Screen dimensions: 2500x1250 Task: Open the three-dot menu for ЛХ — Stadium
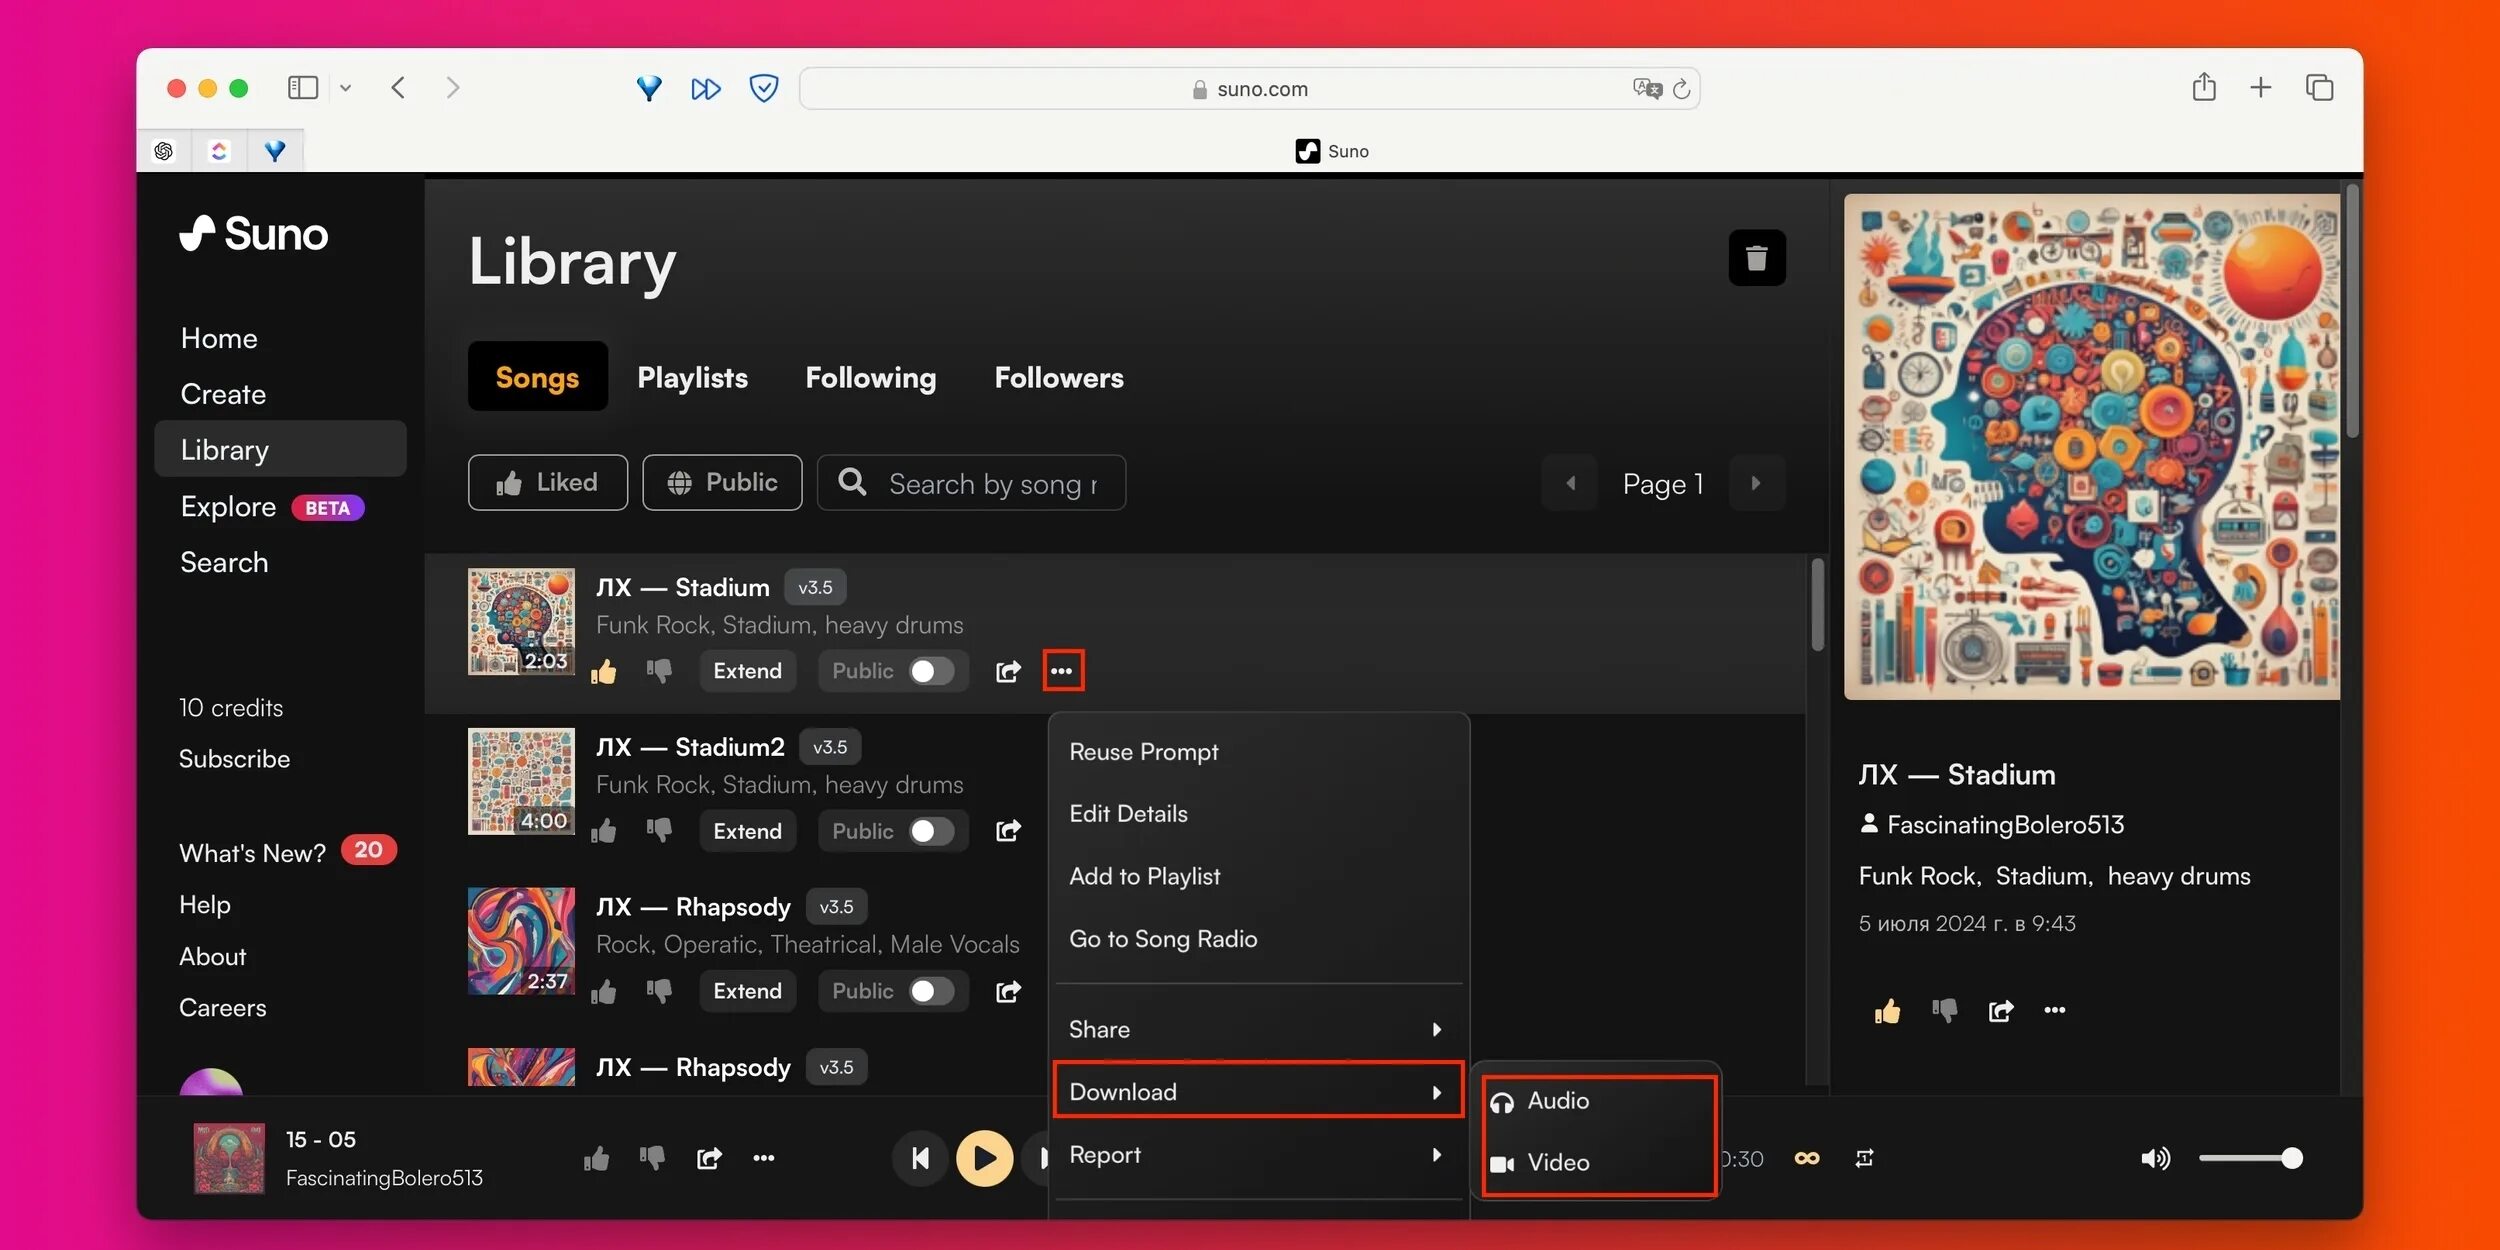tap(1062, 670)
